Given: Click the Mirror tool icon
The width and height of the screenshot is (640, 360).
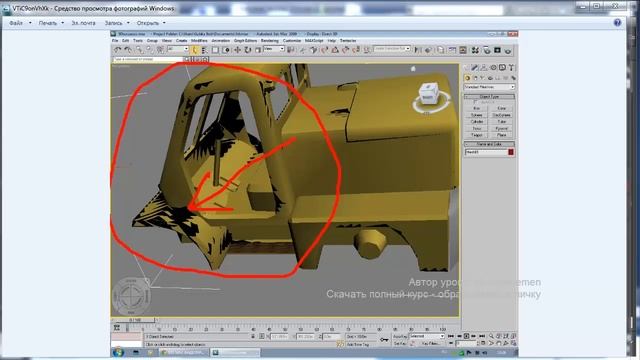Looking at the screenshot, I should 418,50.
